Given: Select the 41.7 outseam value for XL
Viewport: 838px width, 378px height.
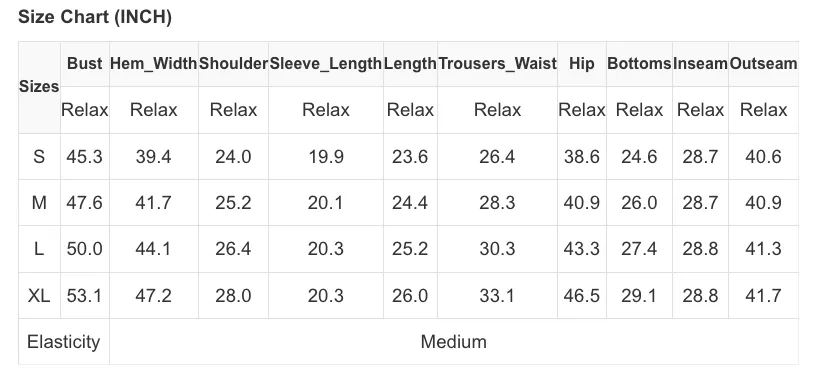Looking at the screenshot, I should click(x=763, y=295).
